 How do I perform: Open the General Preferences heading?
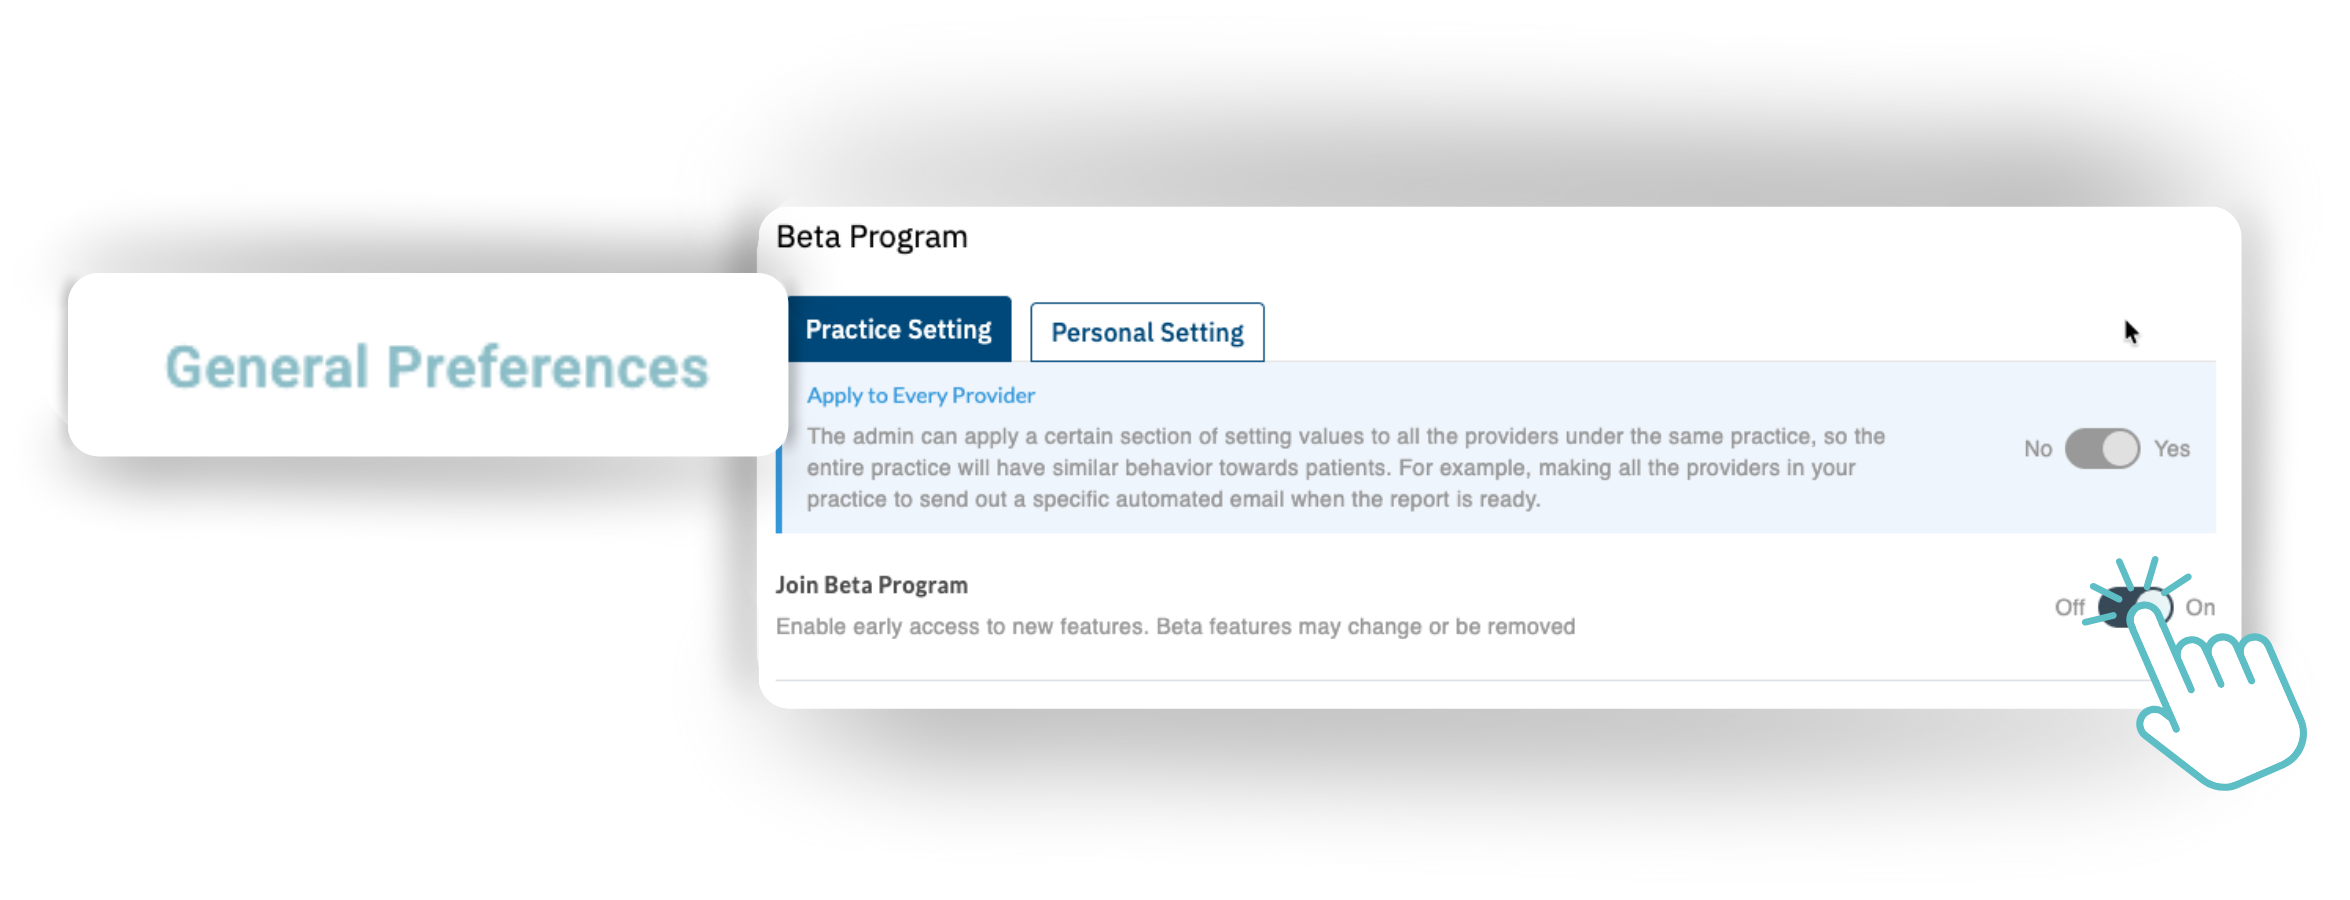(x=437, y=367)
